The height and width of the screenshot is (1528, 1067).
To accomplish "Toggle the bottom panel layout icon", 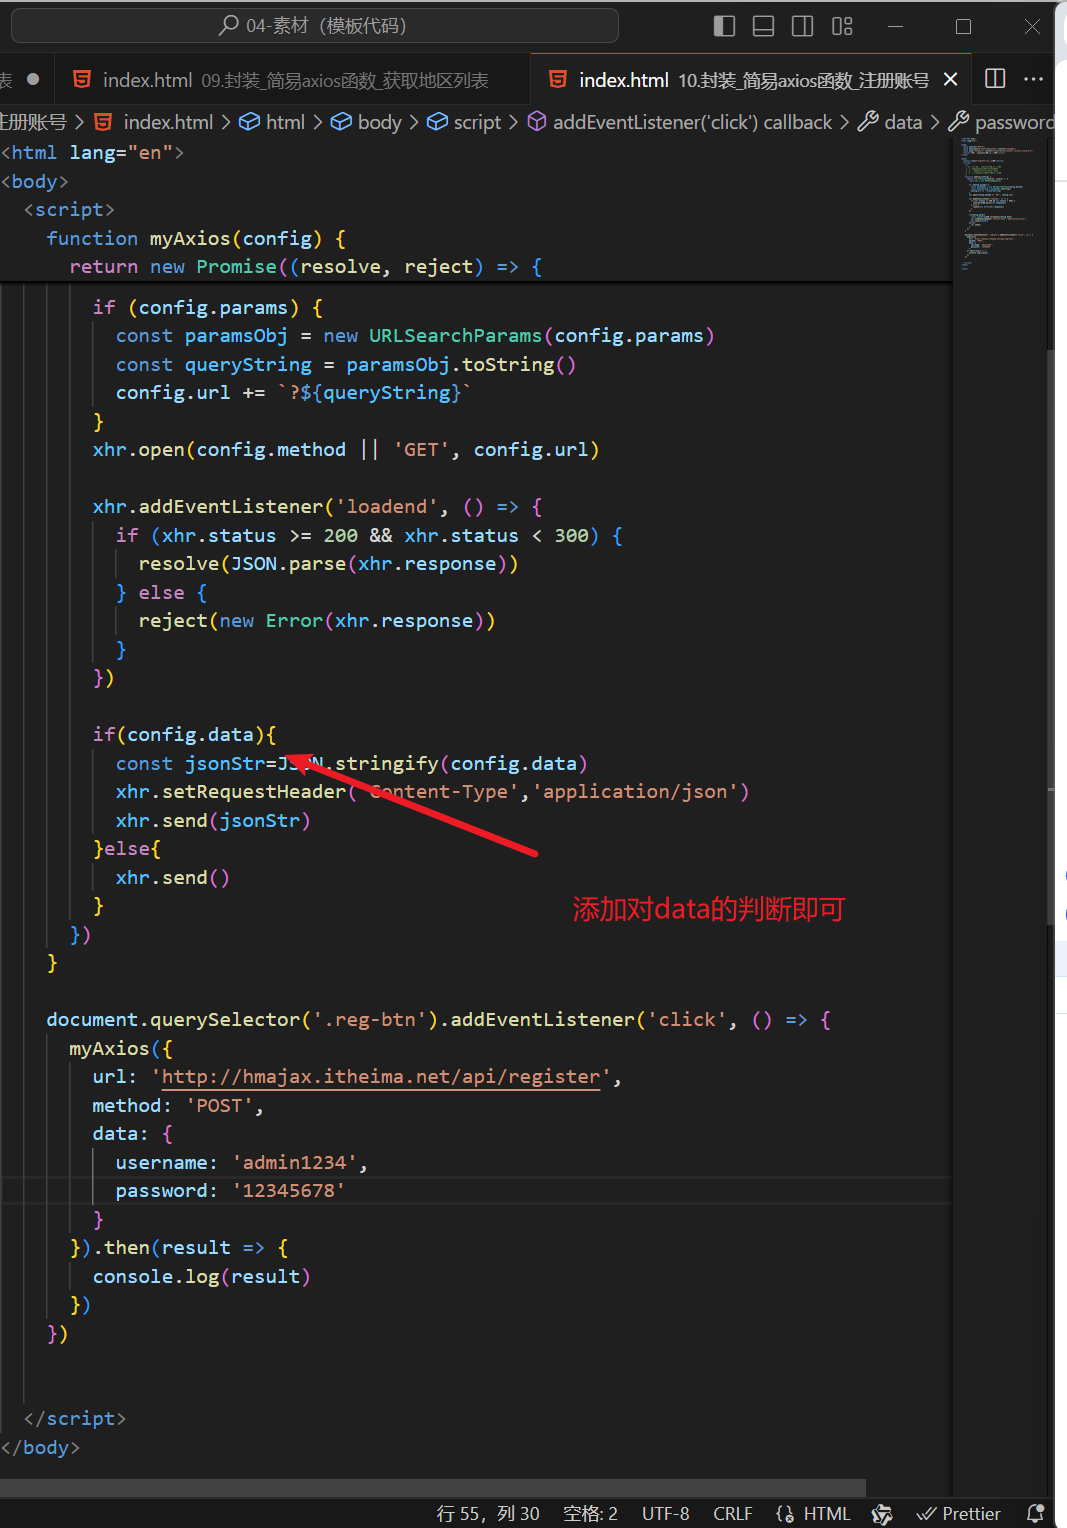I will (x=763, y=26).
